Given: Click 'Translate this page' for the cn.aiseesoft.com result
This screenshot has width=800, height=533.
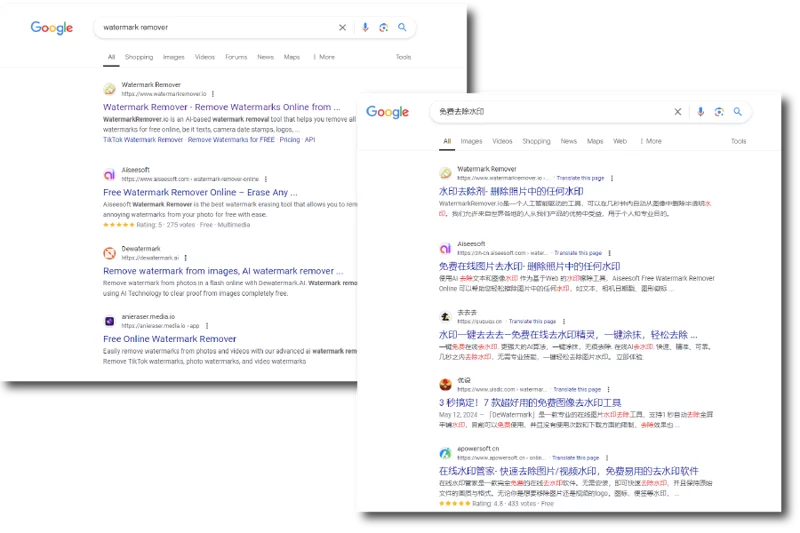Looking at the screenshot, I should pos(578,253).
